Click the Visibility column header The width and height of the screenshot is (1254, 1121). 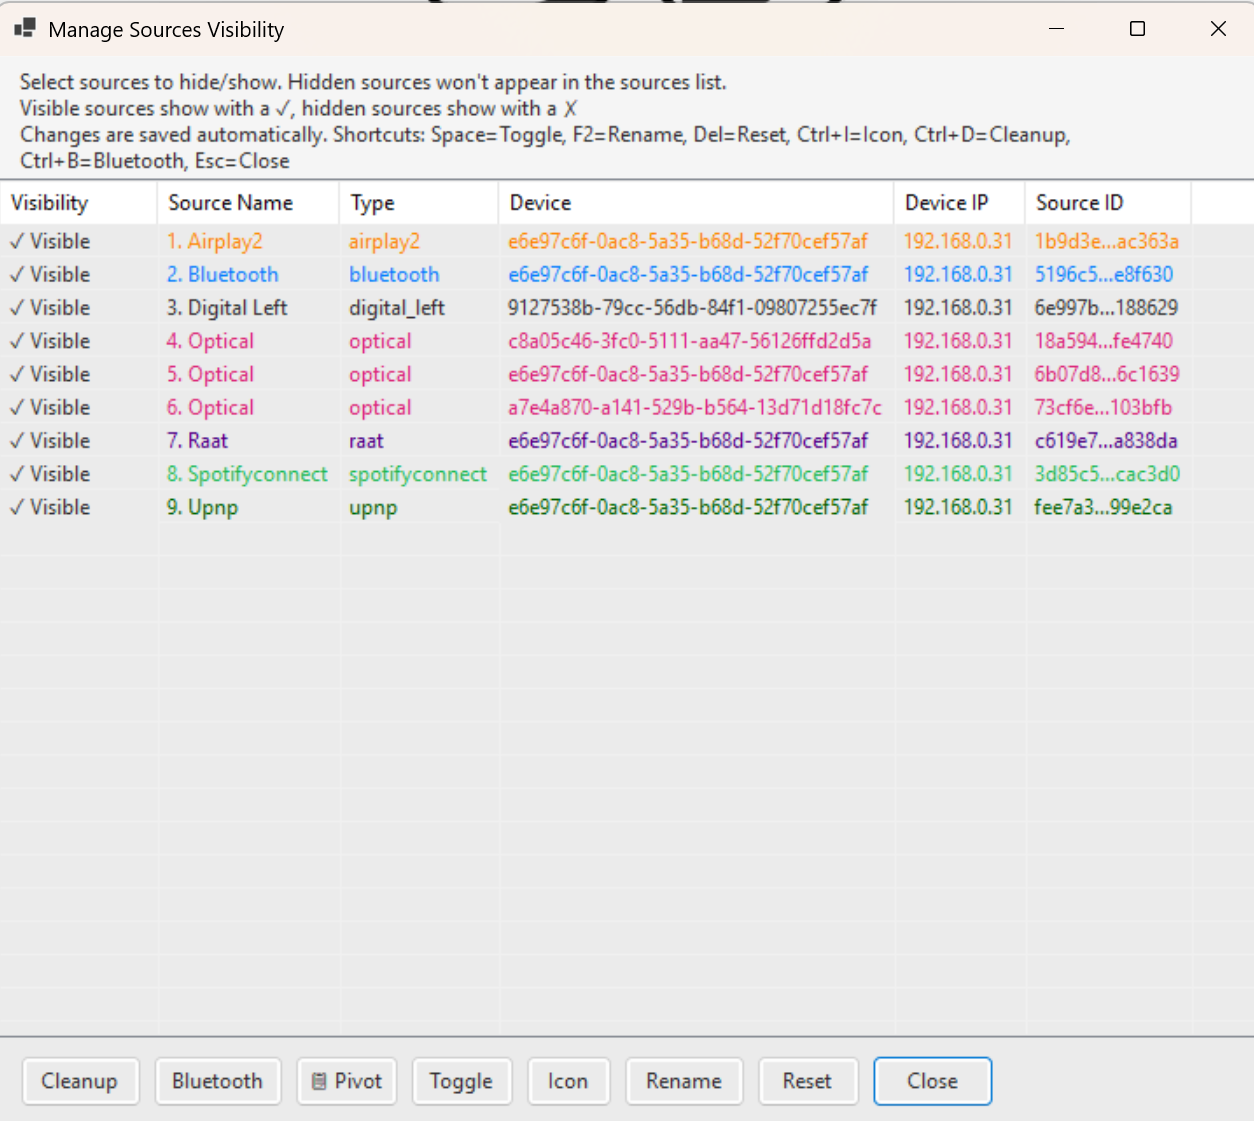pyautogui.click(x=49, y=203)
